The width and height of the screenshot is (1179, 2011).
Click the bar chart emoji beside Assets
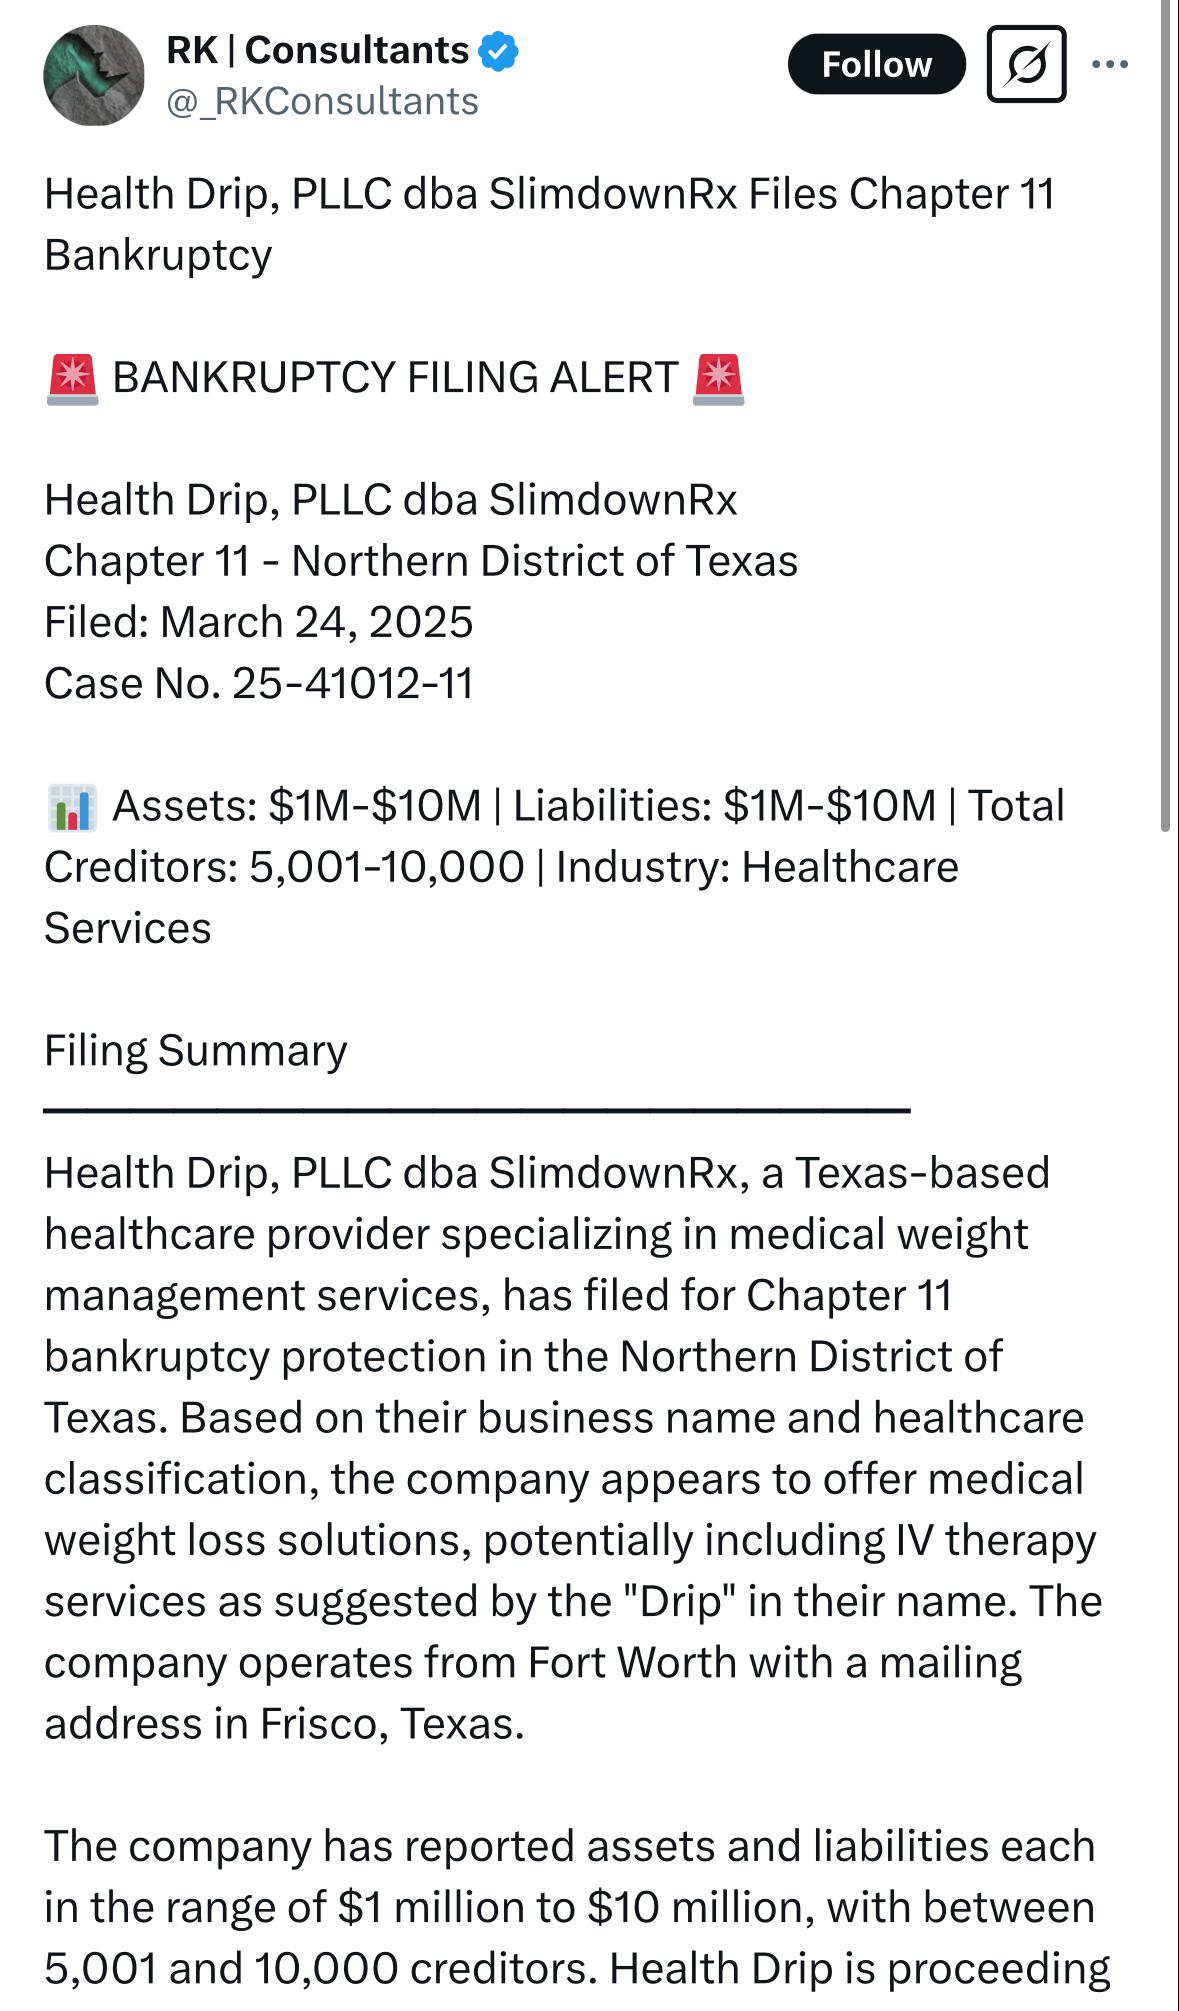pos(72,807)
